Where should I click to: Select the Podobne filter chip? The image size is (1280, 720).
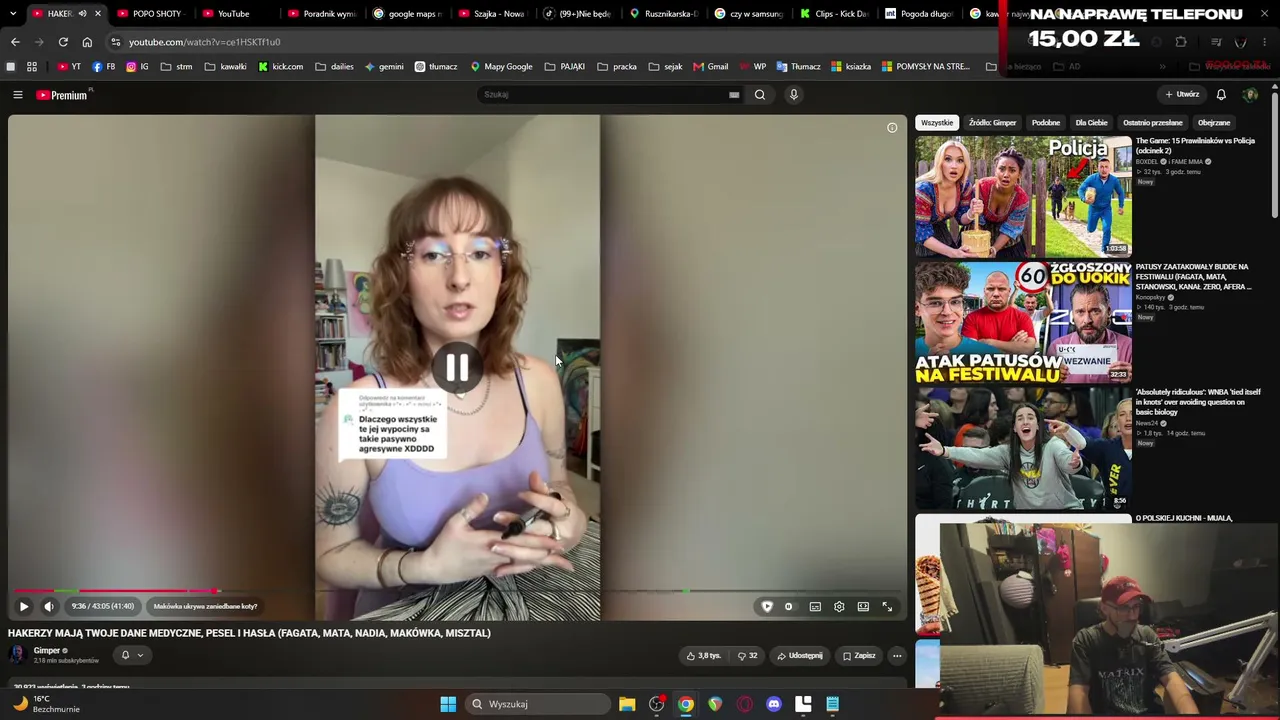point(1046,123)
